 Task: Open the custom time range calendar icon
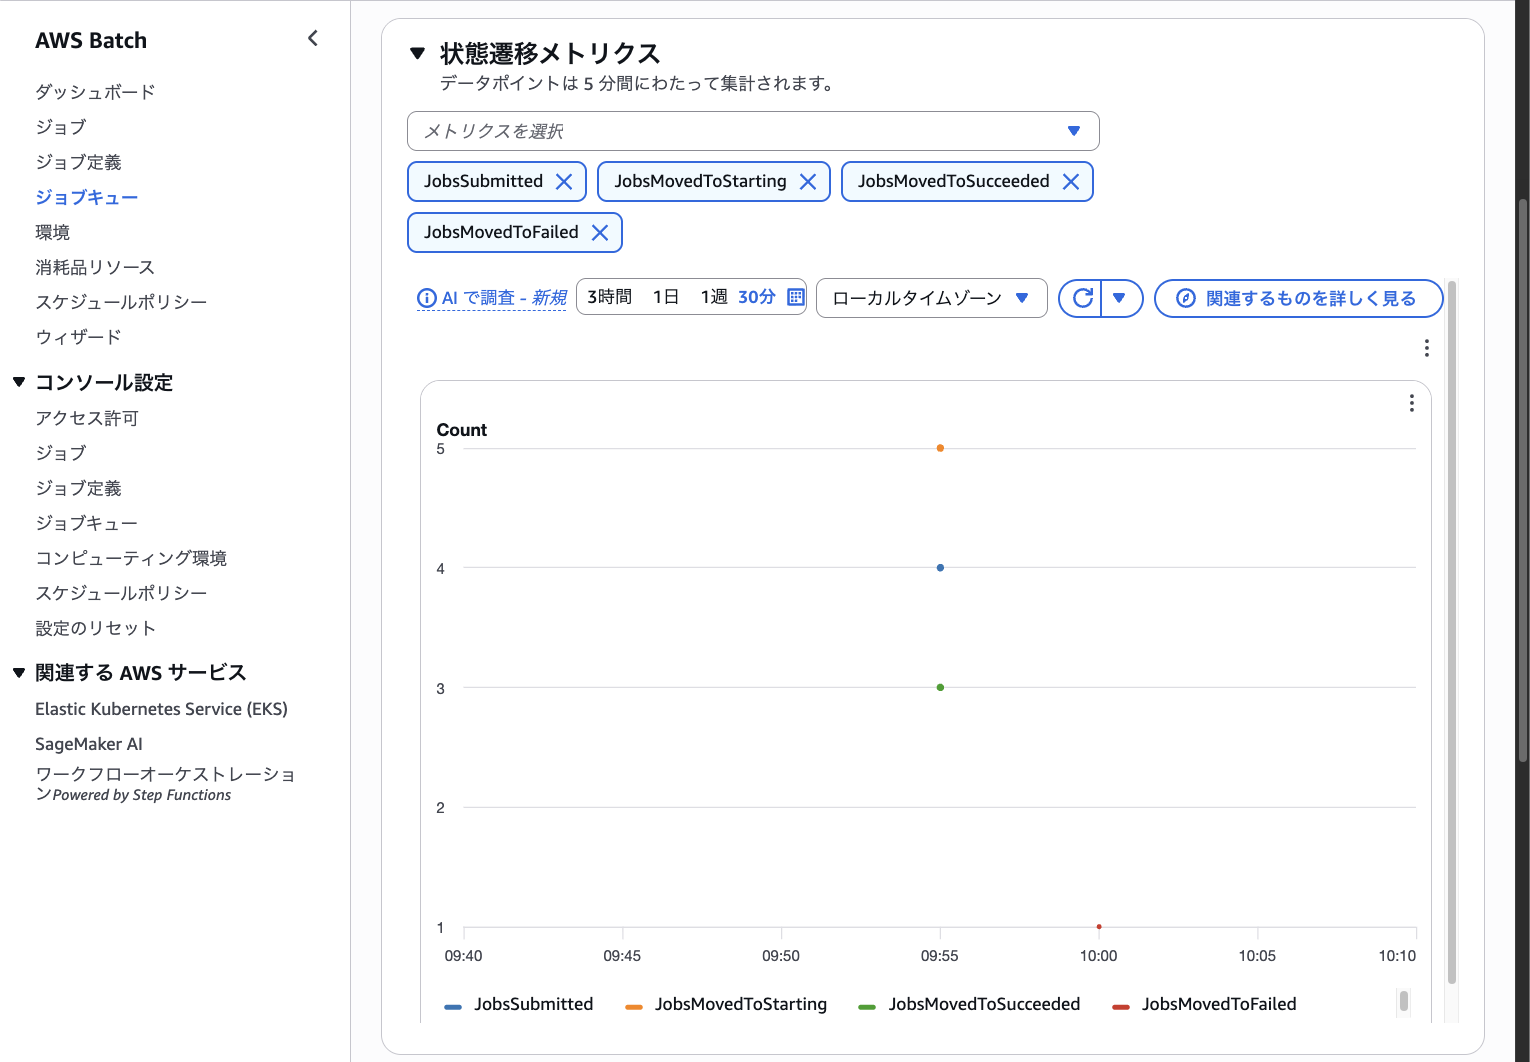coord(796,297)
